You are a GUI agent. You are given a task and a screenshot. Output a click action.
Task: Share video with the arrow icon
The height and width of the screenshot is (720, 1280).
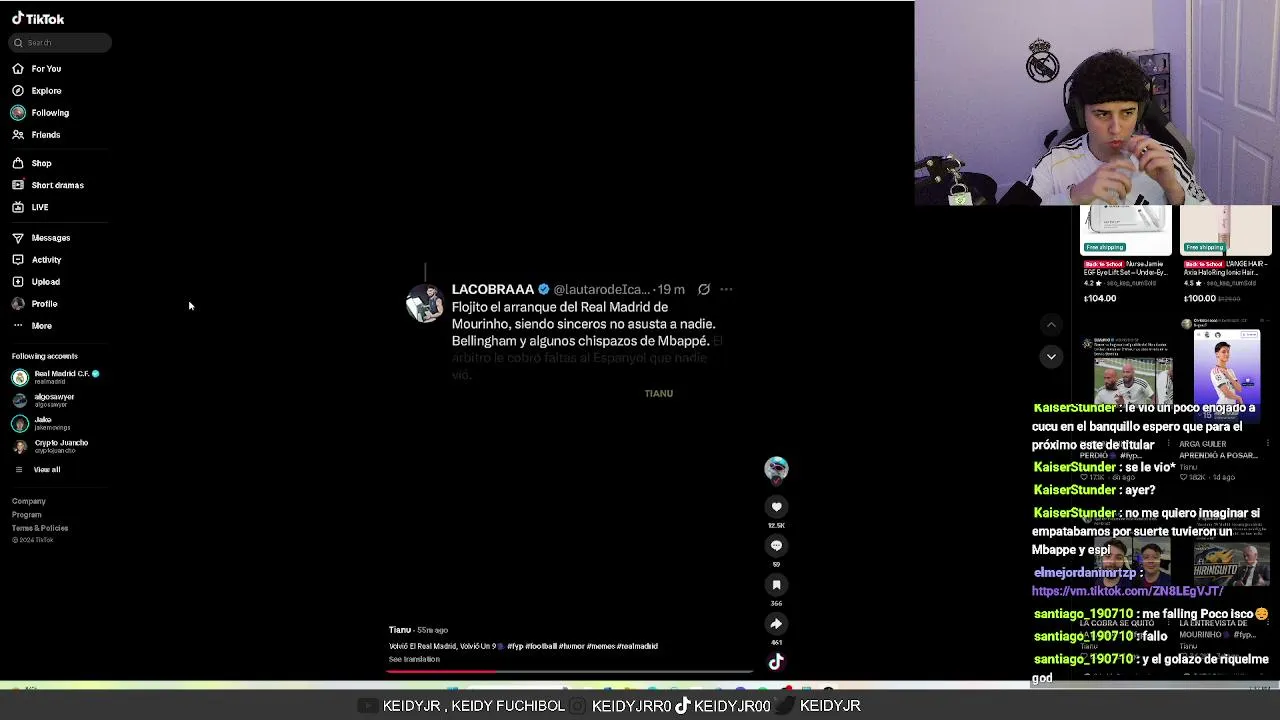click(776, 624)
